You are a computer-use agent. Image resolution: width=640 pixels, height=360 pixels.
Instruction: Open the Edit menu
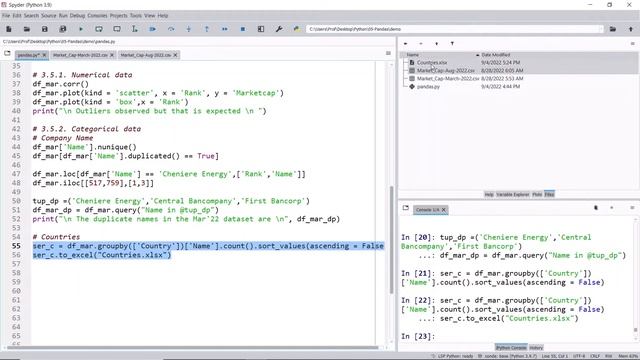(17, 16)
